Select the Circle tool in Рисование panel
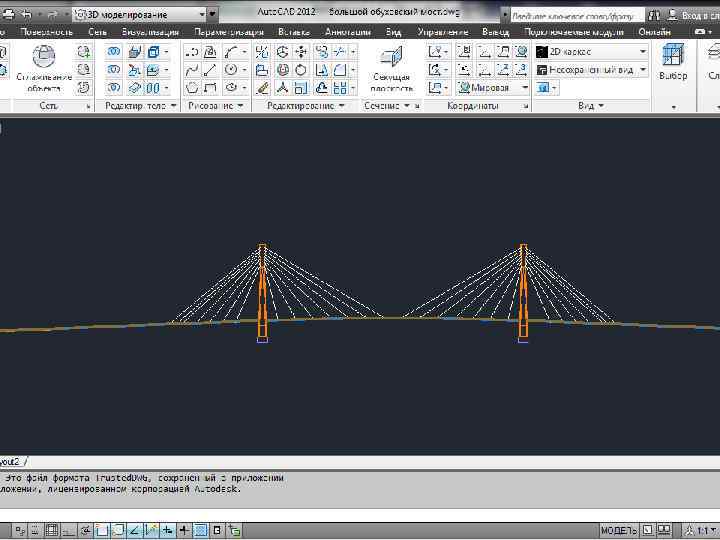The image size is (720, 540). point(232,70)
